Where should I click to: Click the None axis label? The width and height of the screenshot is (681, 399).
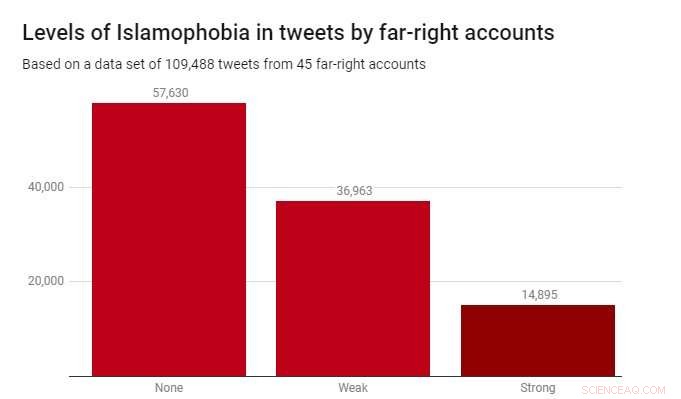click(169, 388)
